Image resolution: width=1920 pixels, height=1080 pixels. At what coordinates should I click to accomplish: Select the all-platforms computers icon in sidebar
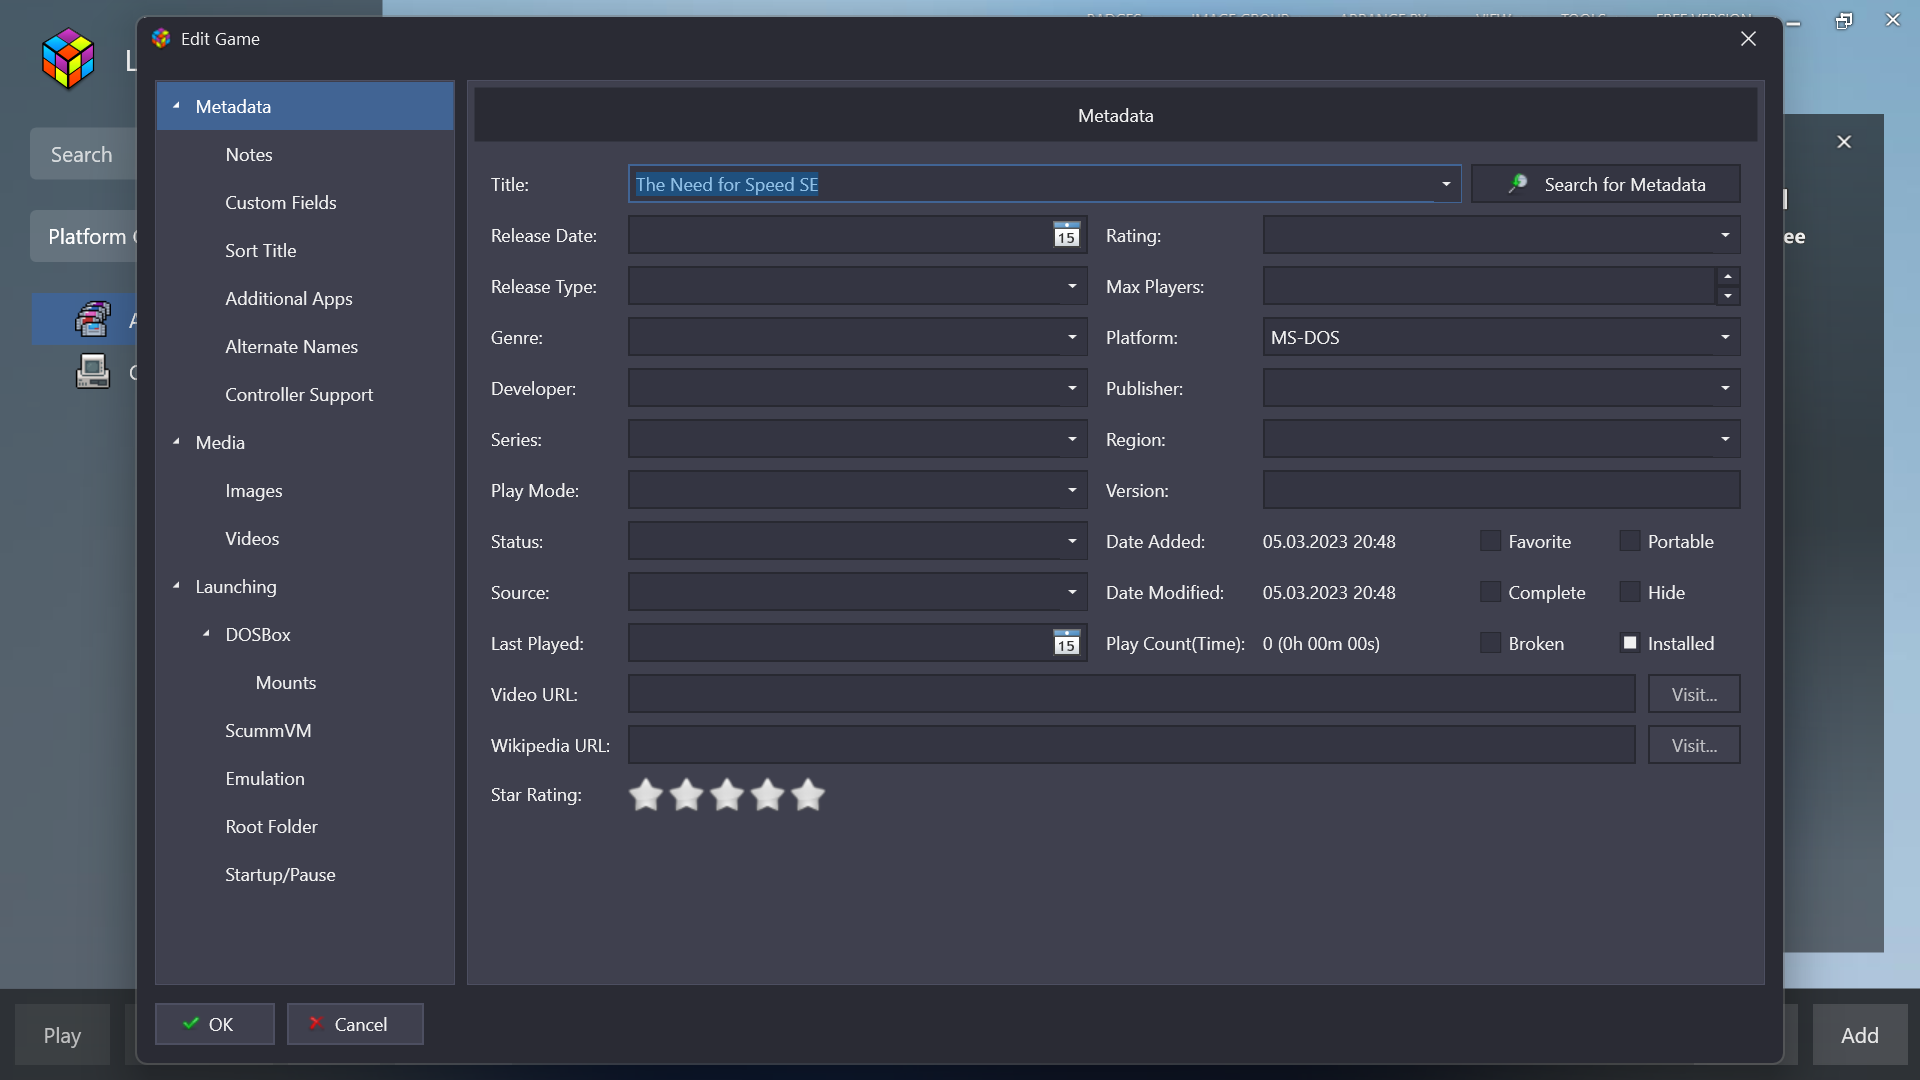[92, 320]
